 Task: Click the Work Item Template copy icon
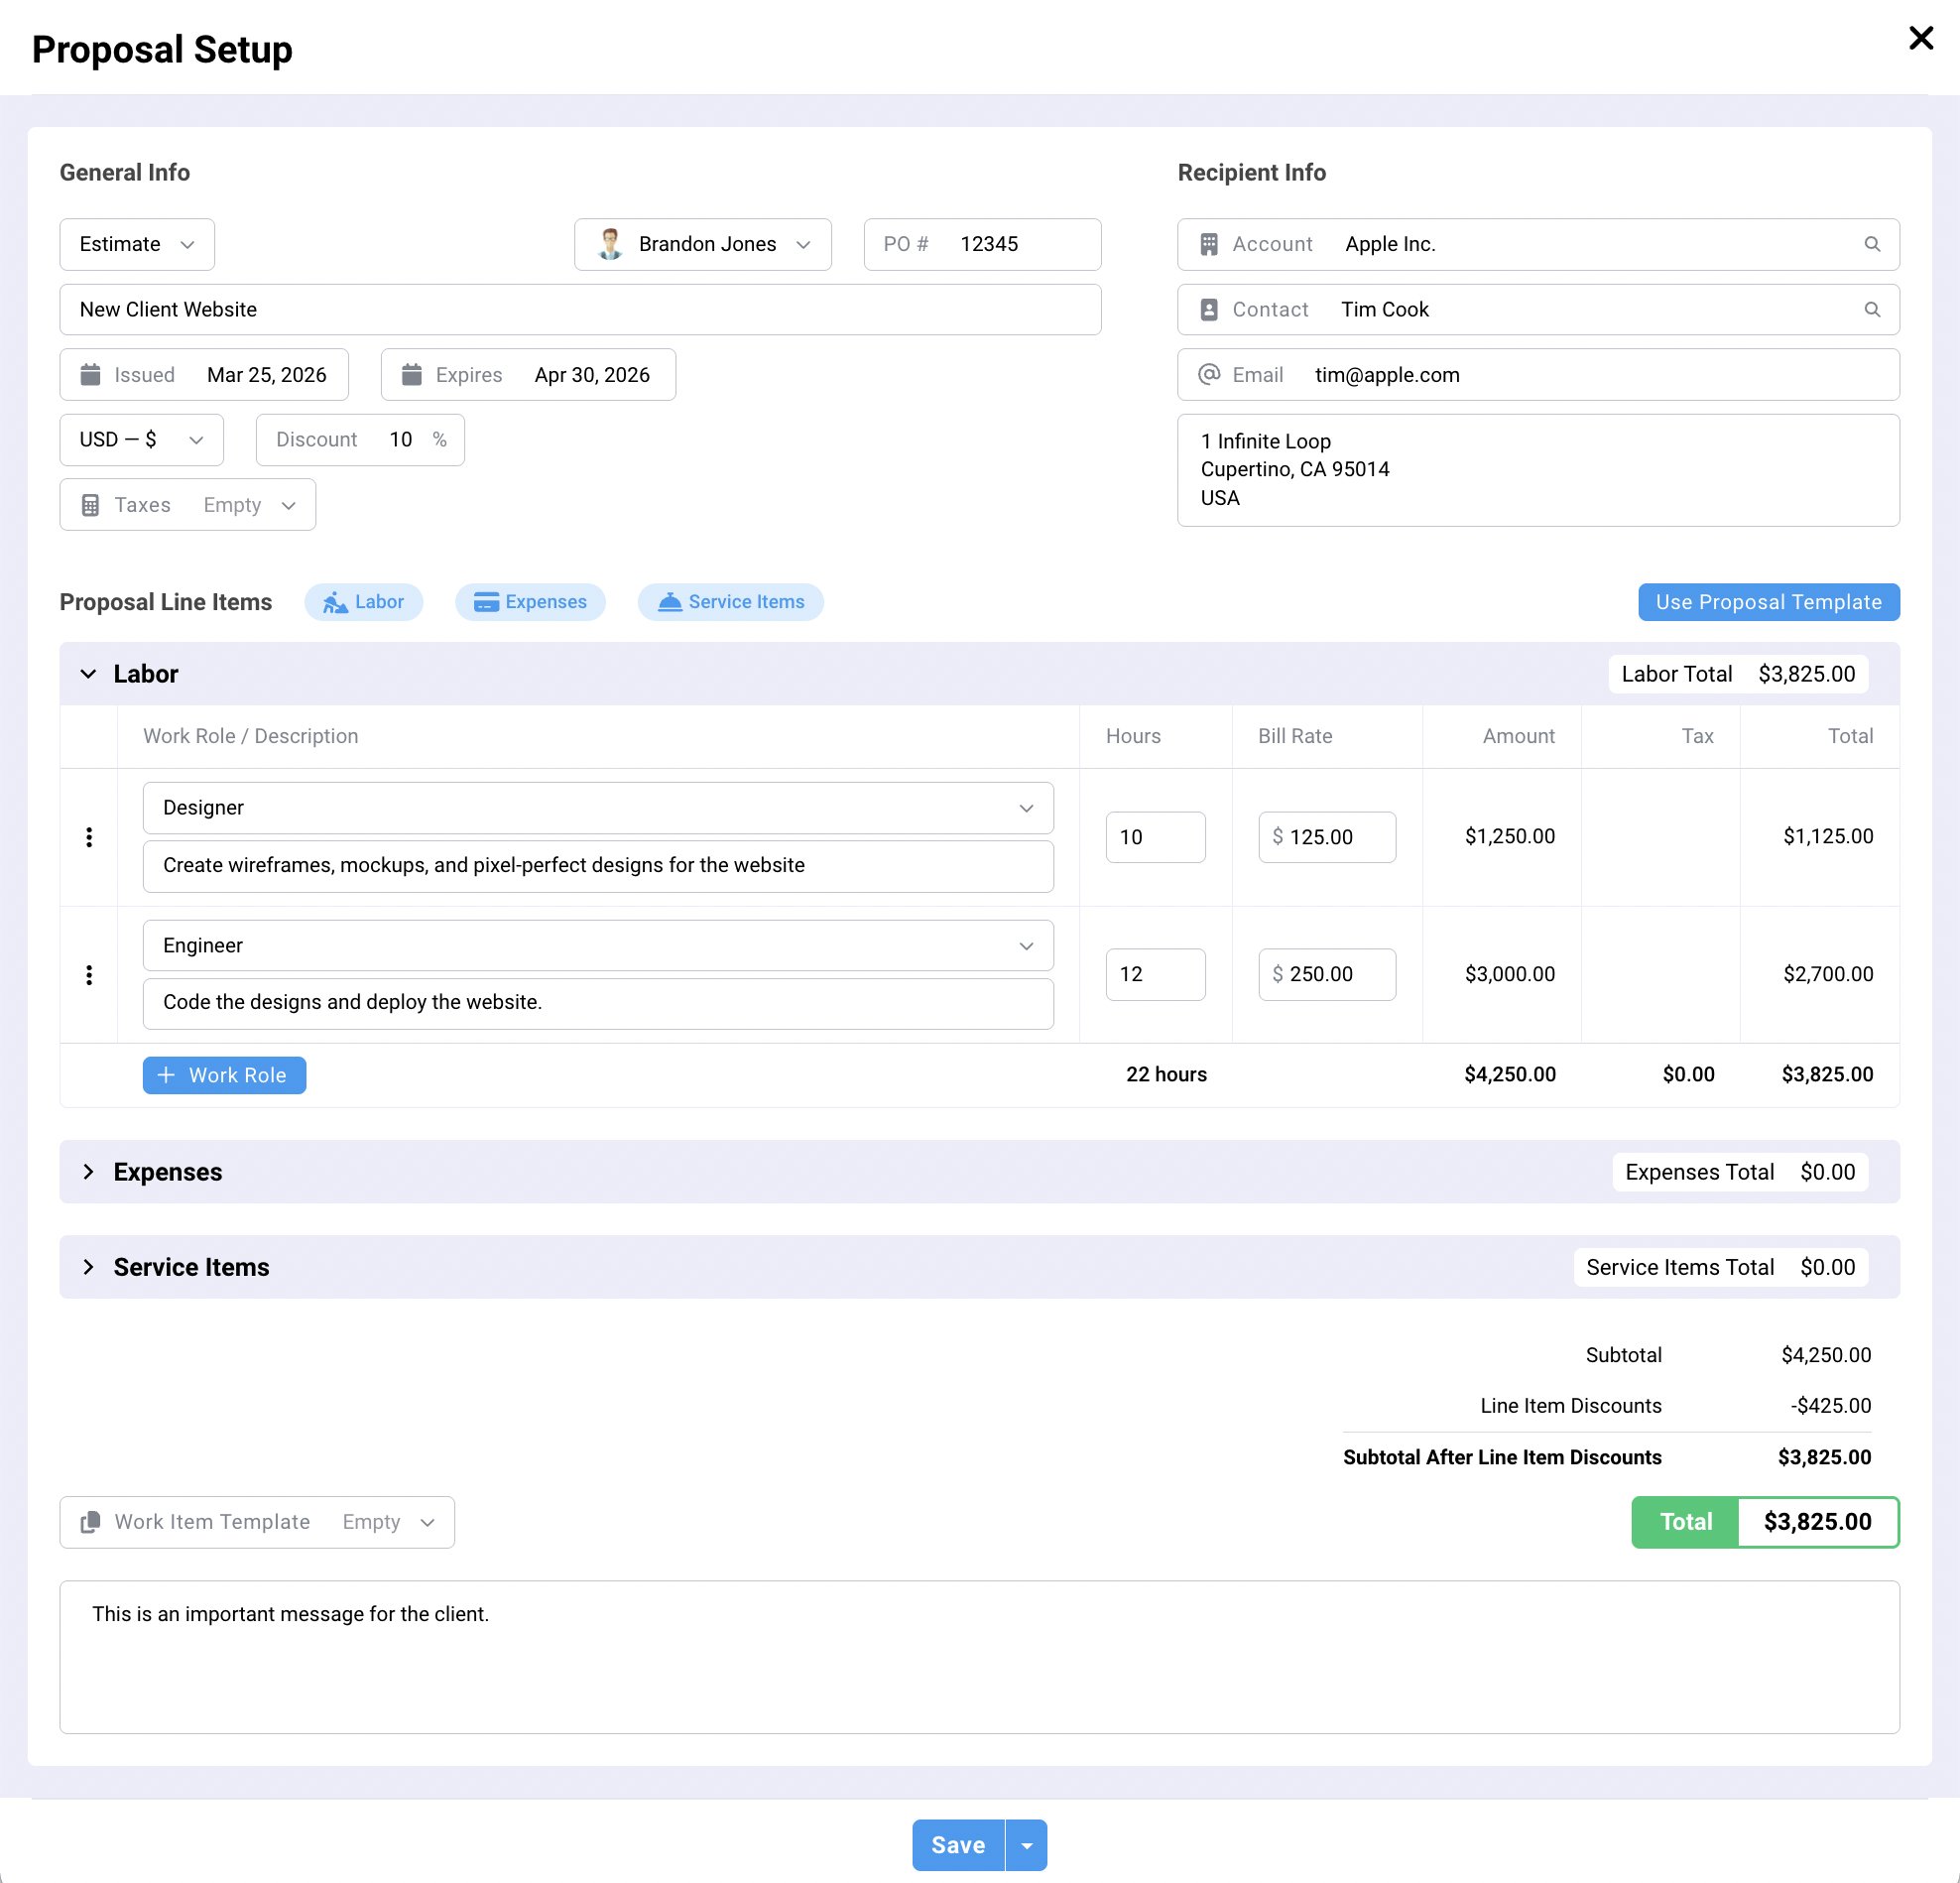click(x=90, y=1521)
